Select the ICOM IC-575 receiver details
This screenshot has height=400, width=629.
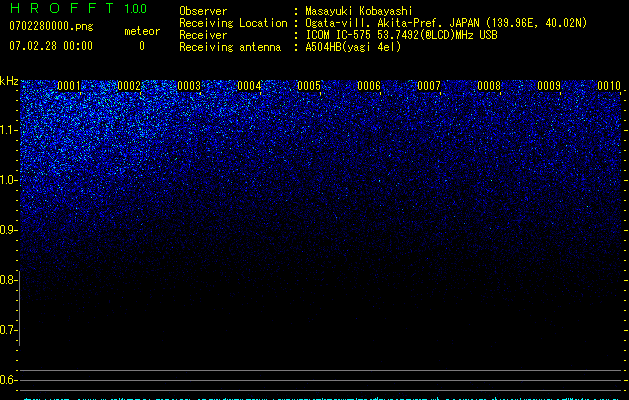pos(401,35)
